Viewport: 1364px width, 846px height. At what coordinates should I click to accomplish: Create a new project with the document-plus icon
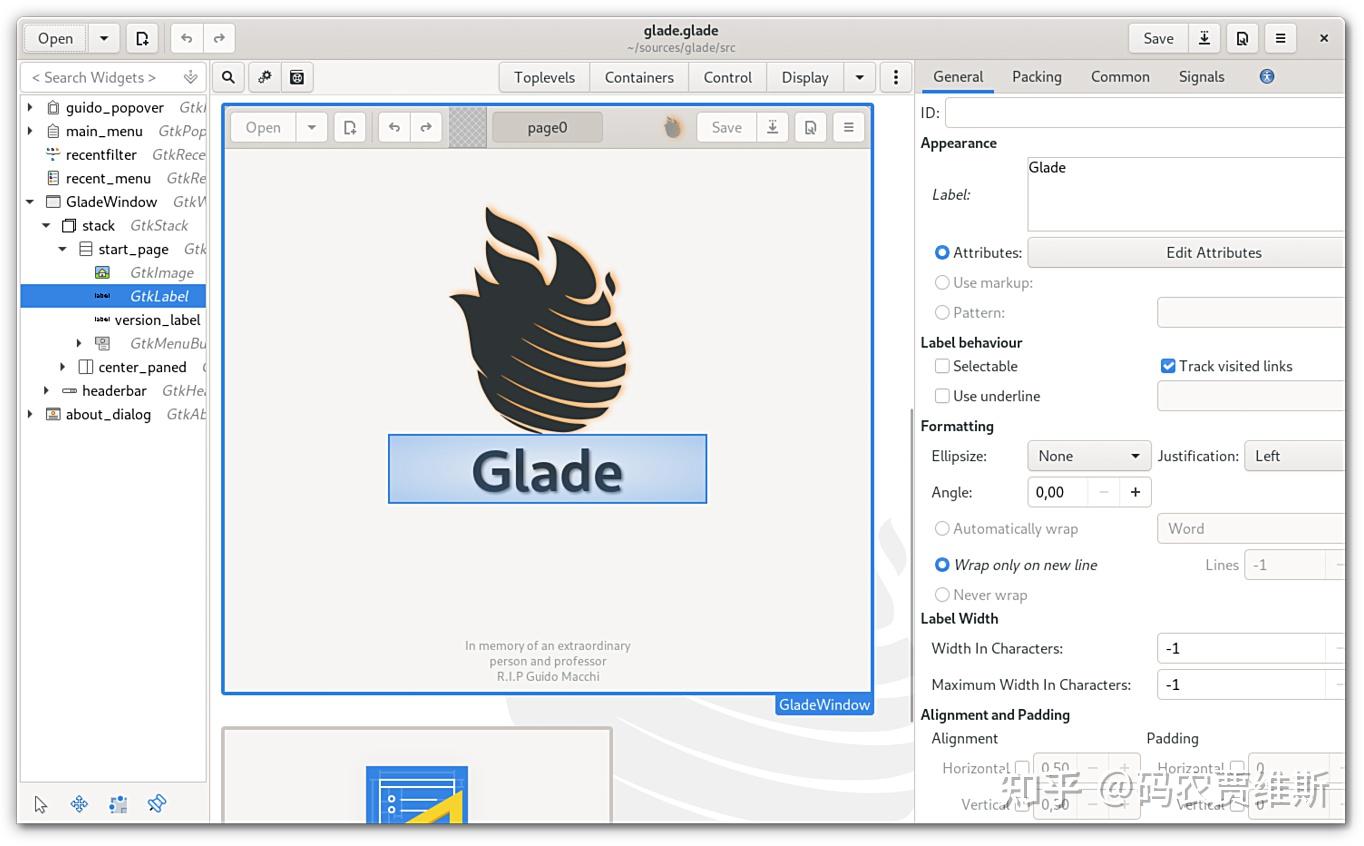(x=142, y=39)
